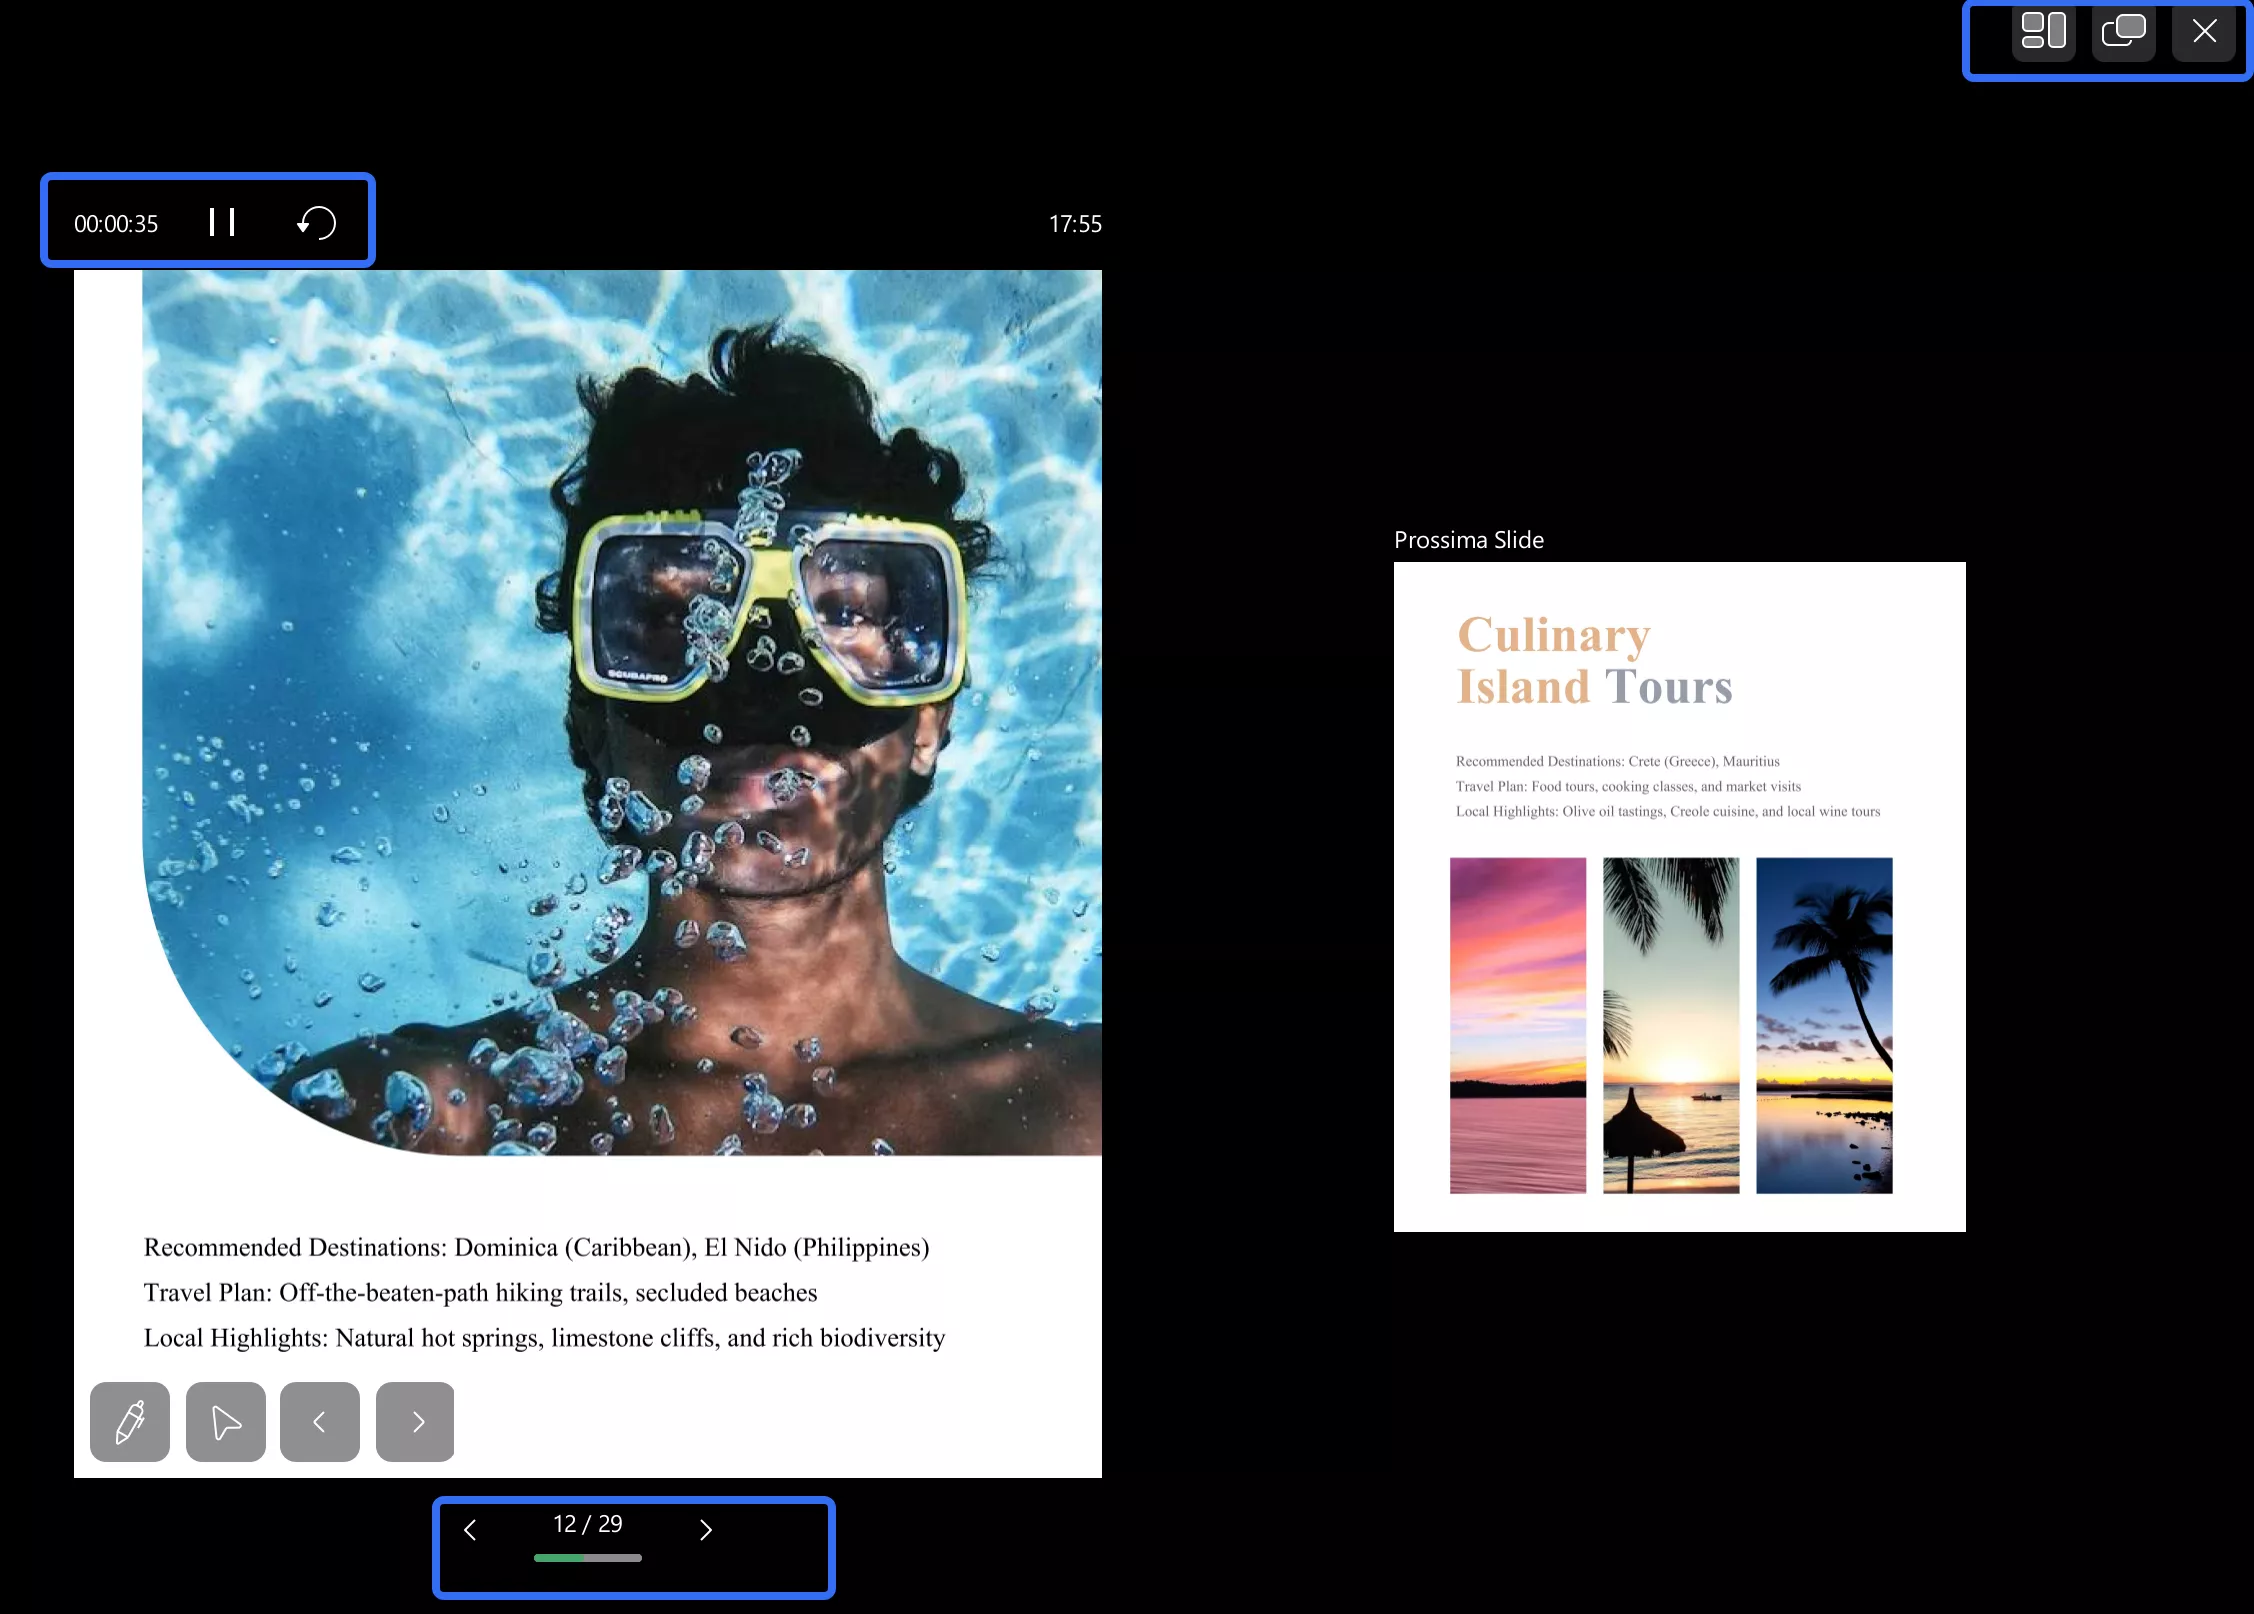
Task: Open the 12 / 29 slide counter
Action: (x=588, y=1523)
